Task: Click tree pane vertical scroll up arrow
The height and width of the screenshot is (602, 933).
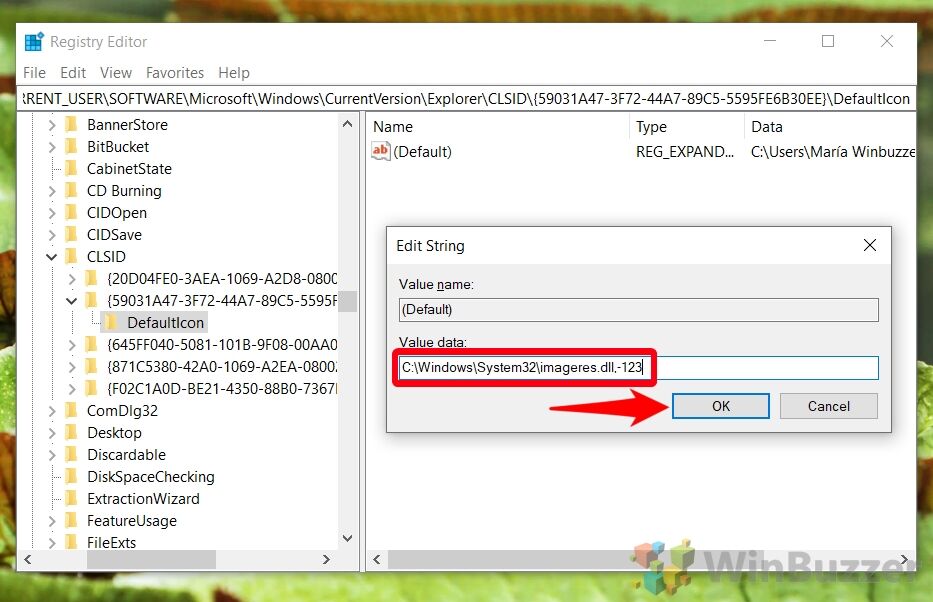Action: point(347,124)
